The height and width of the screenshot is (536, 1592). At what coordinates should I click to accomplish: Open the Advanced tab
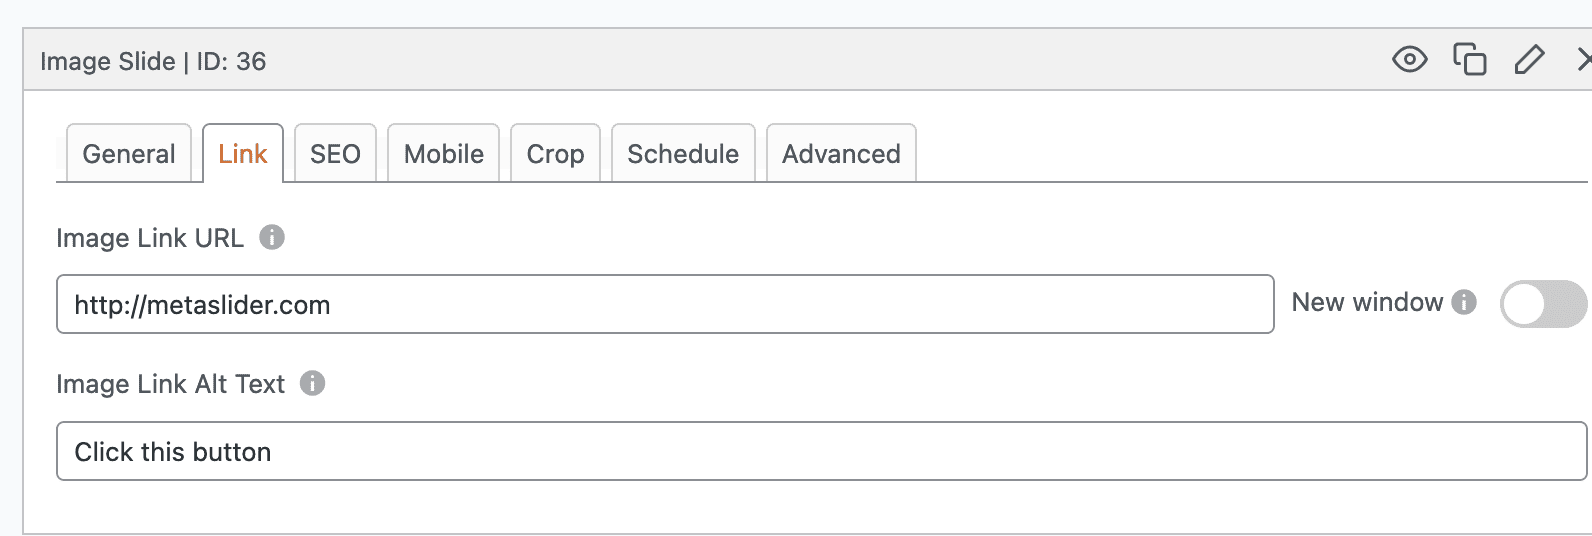[841, 154]
